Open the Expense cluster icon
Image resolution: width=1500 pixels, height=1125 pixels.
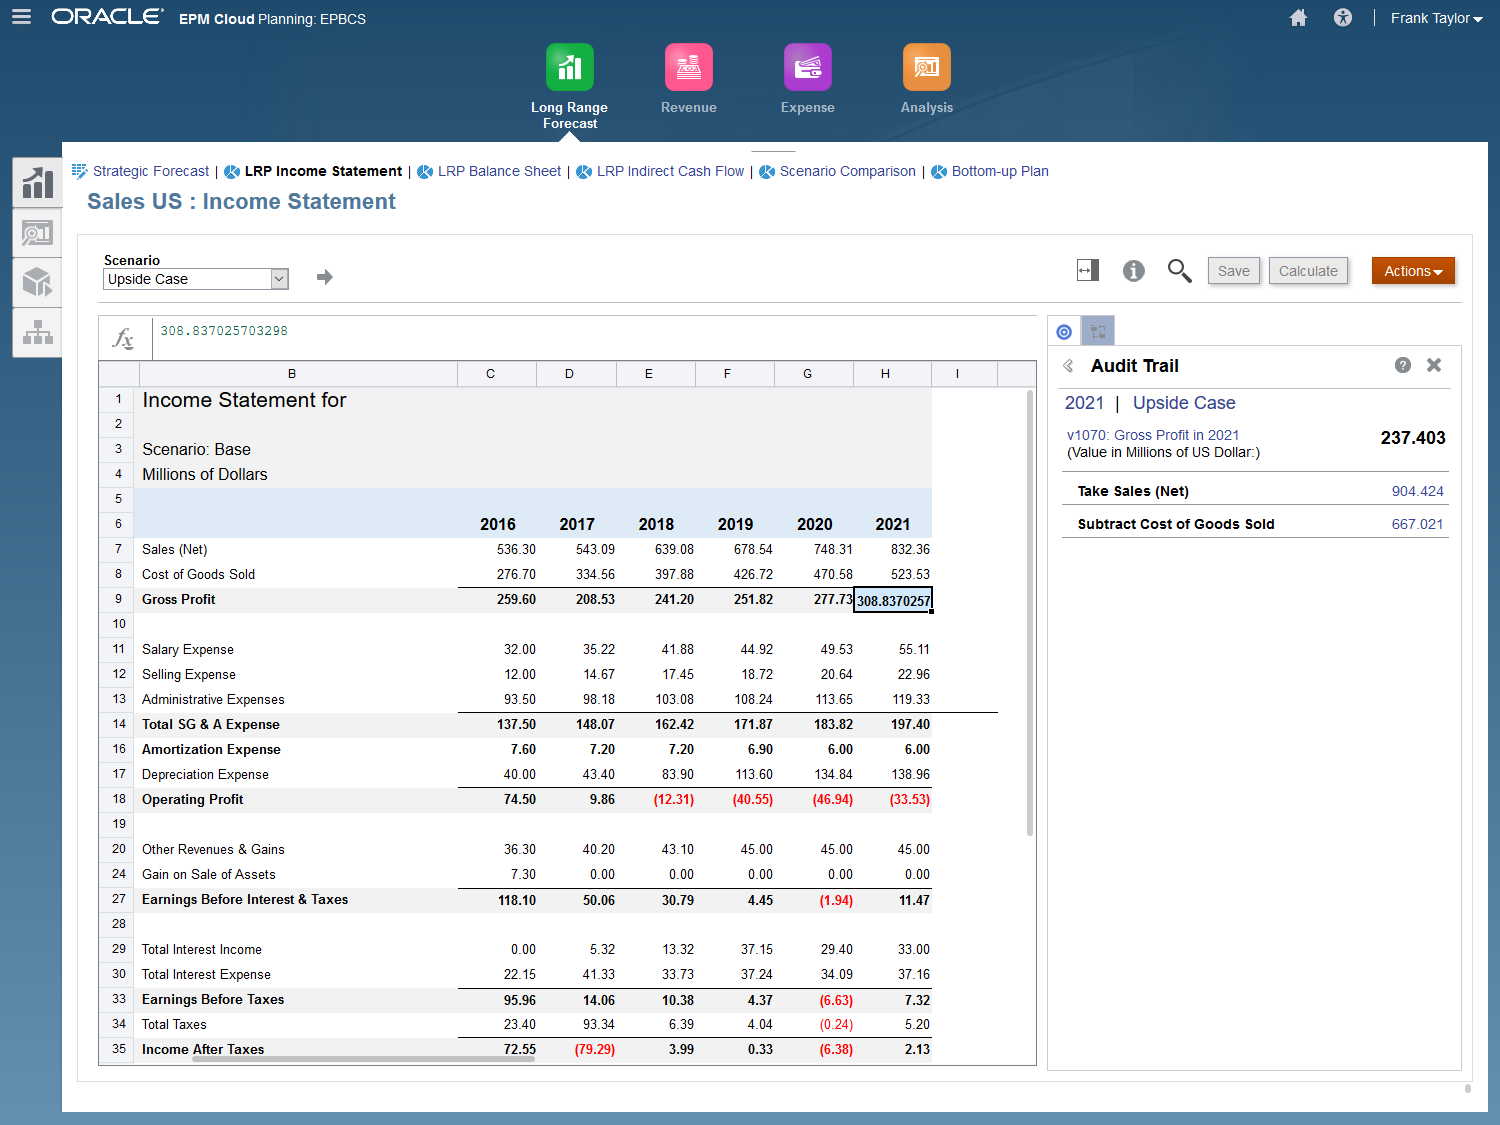click(x=807, y=68)
